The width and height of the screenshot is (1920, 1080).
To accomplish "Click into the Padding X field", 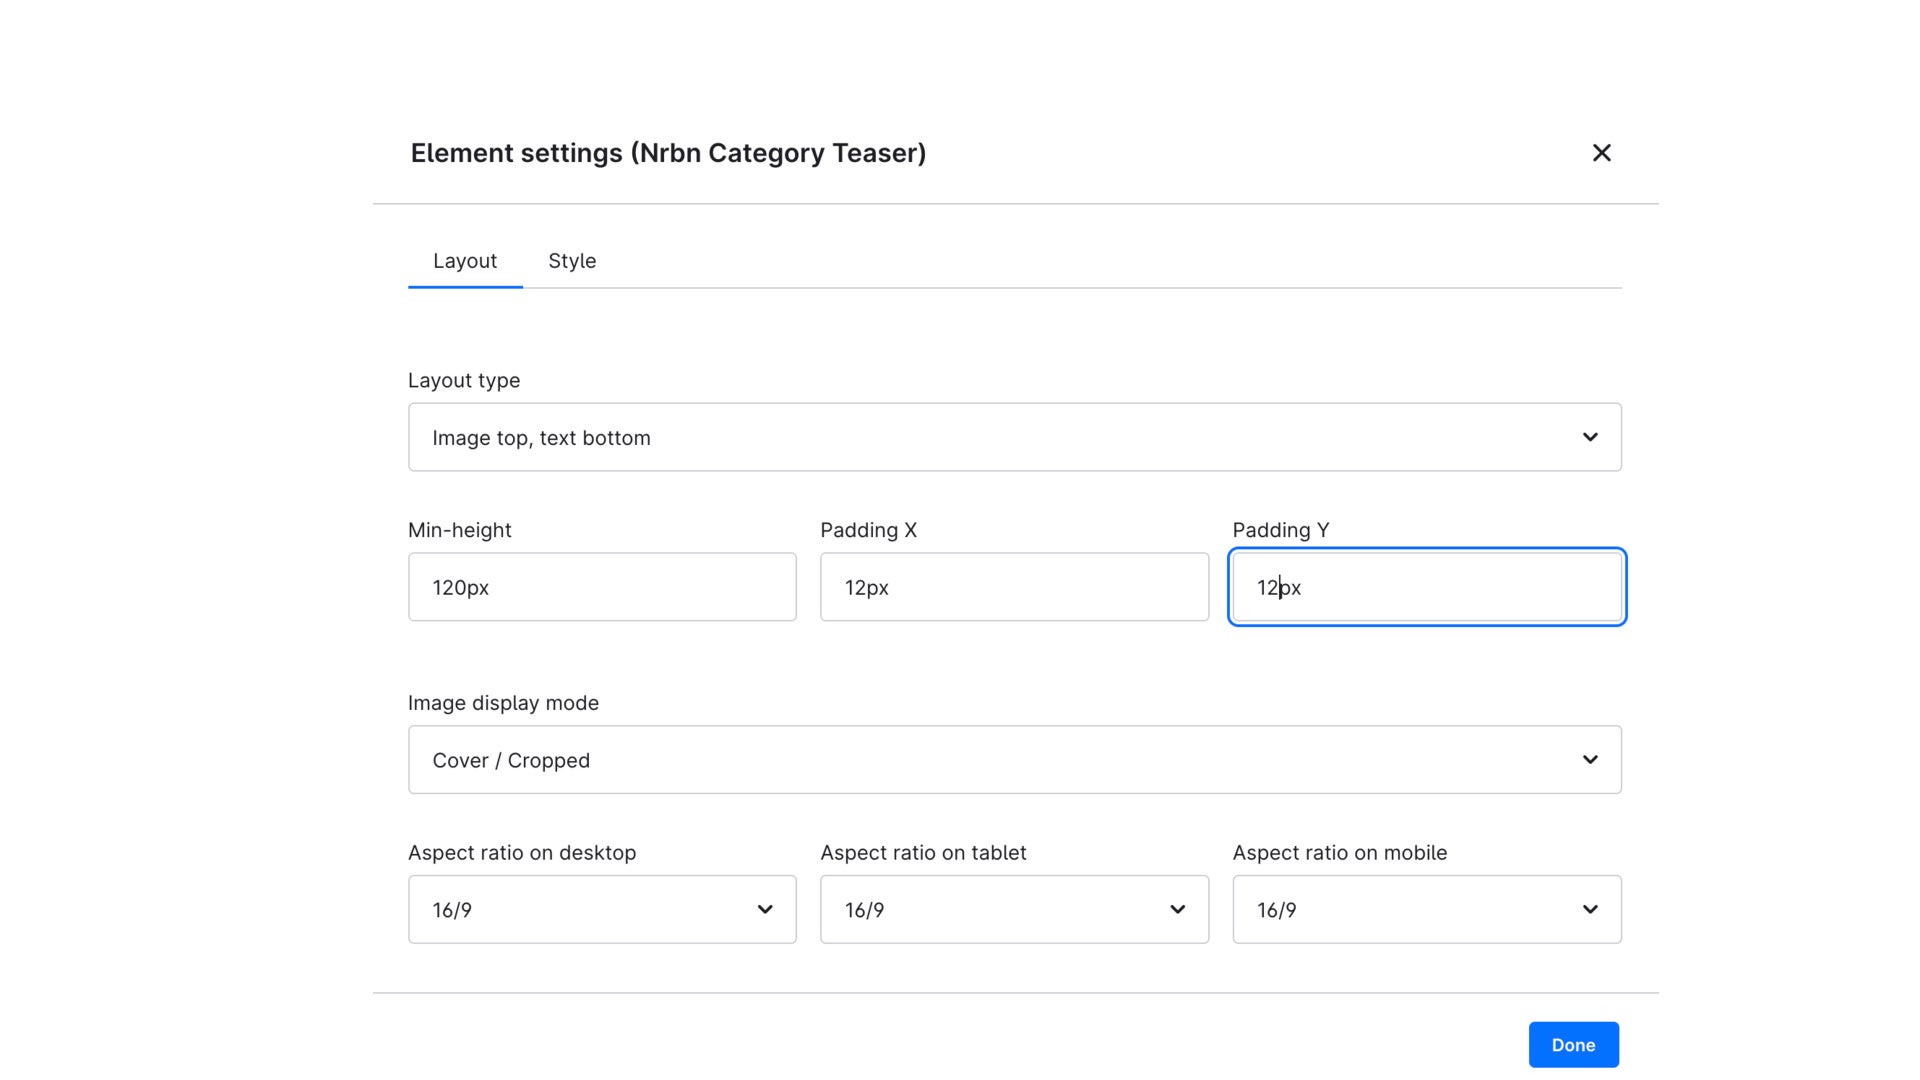I will (x=1014, y=587).
